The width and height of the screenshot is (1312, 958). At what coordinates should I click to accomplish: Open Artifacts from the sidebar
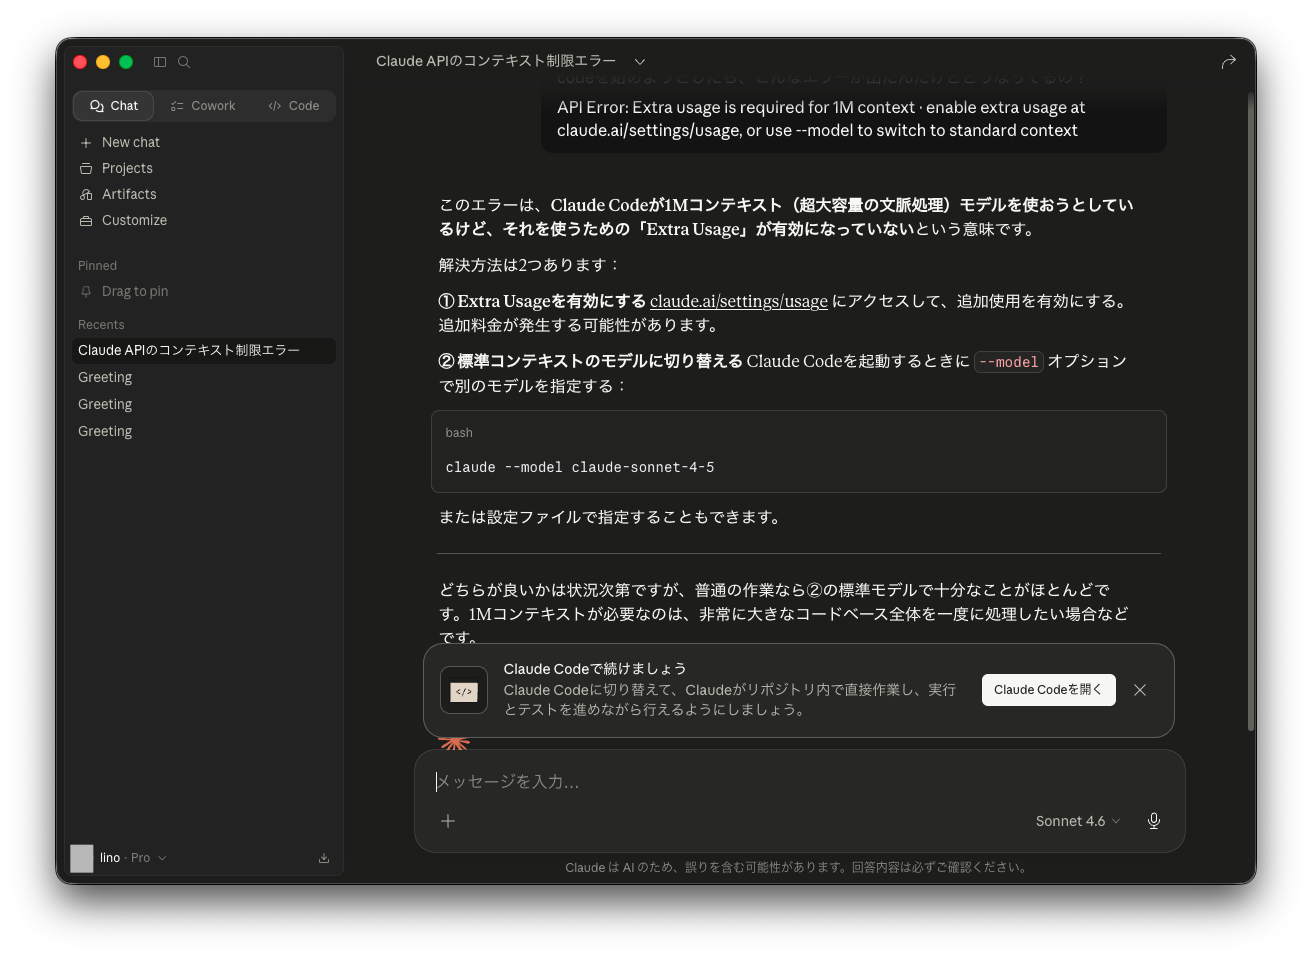(129, 195)
